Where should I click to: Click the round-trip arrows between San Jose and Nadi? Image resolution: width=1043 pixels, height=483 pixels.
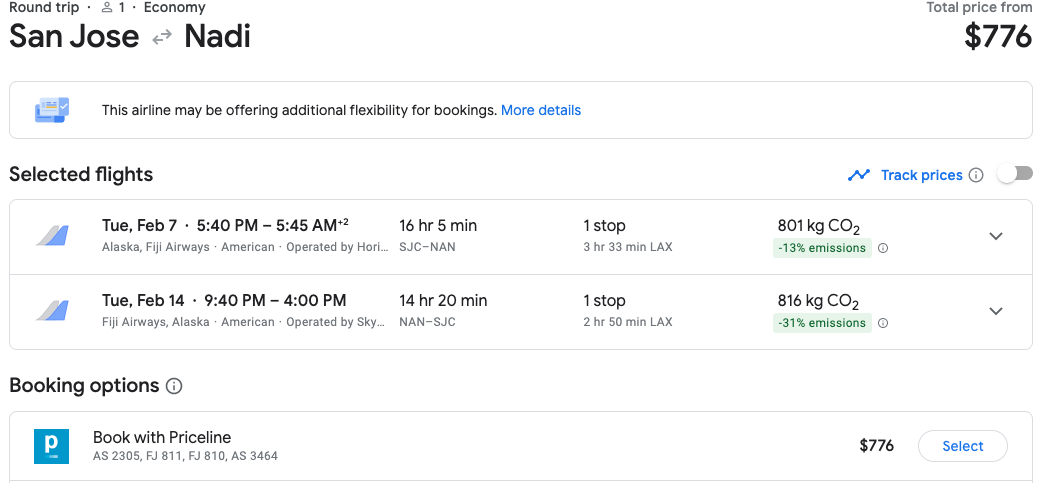click(x=162, y=38)
